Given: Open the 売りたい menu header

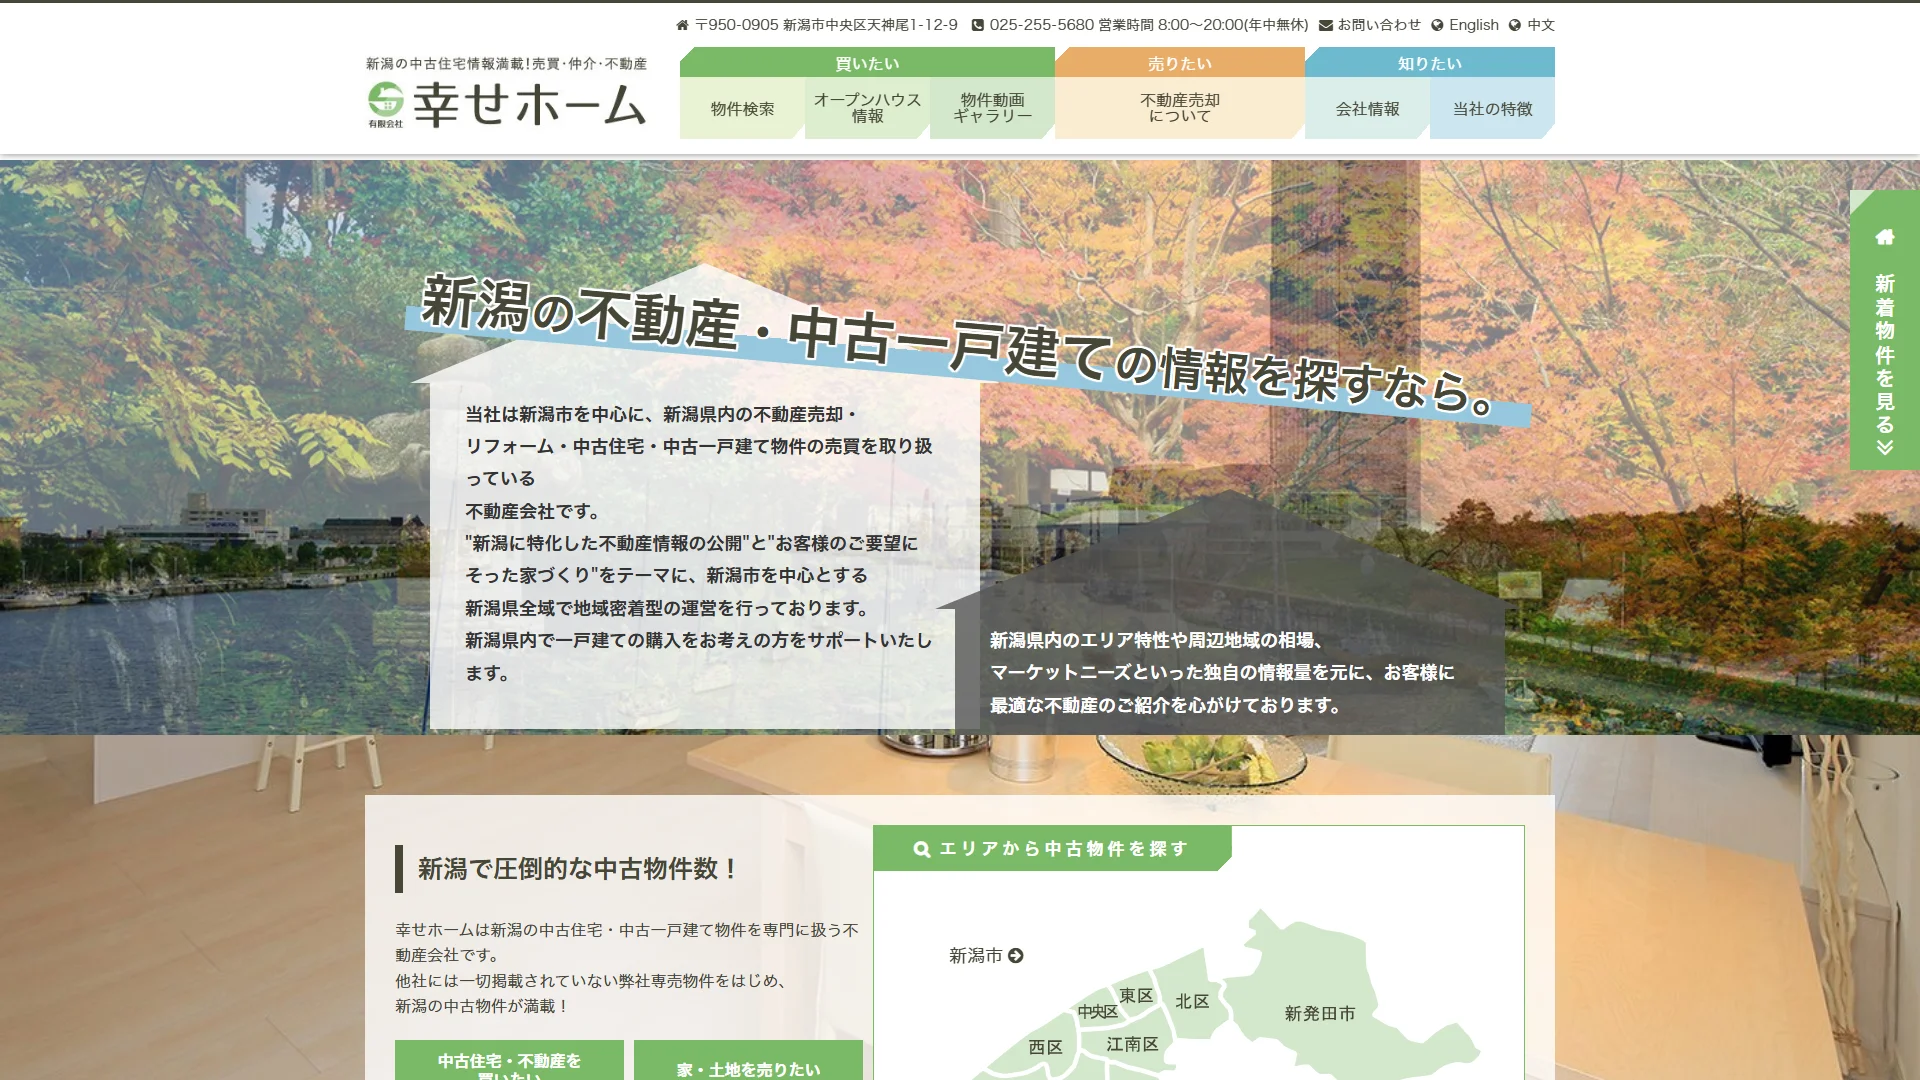Looking at the screenshot, I should 1180,63.
